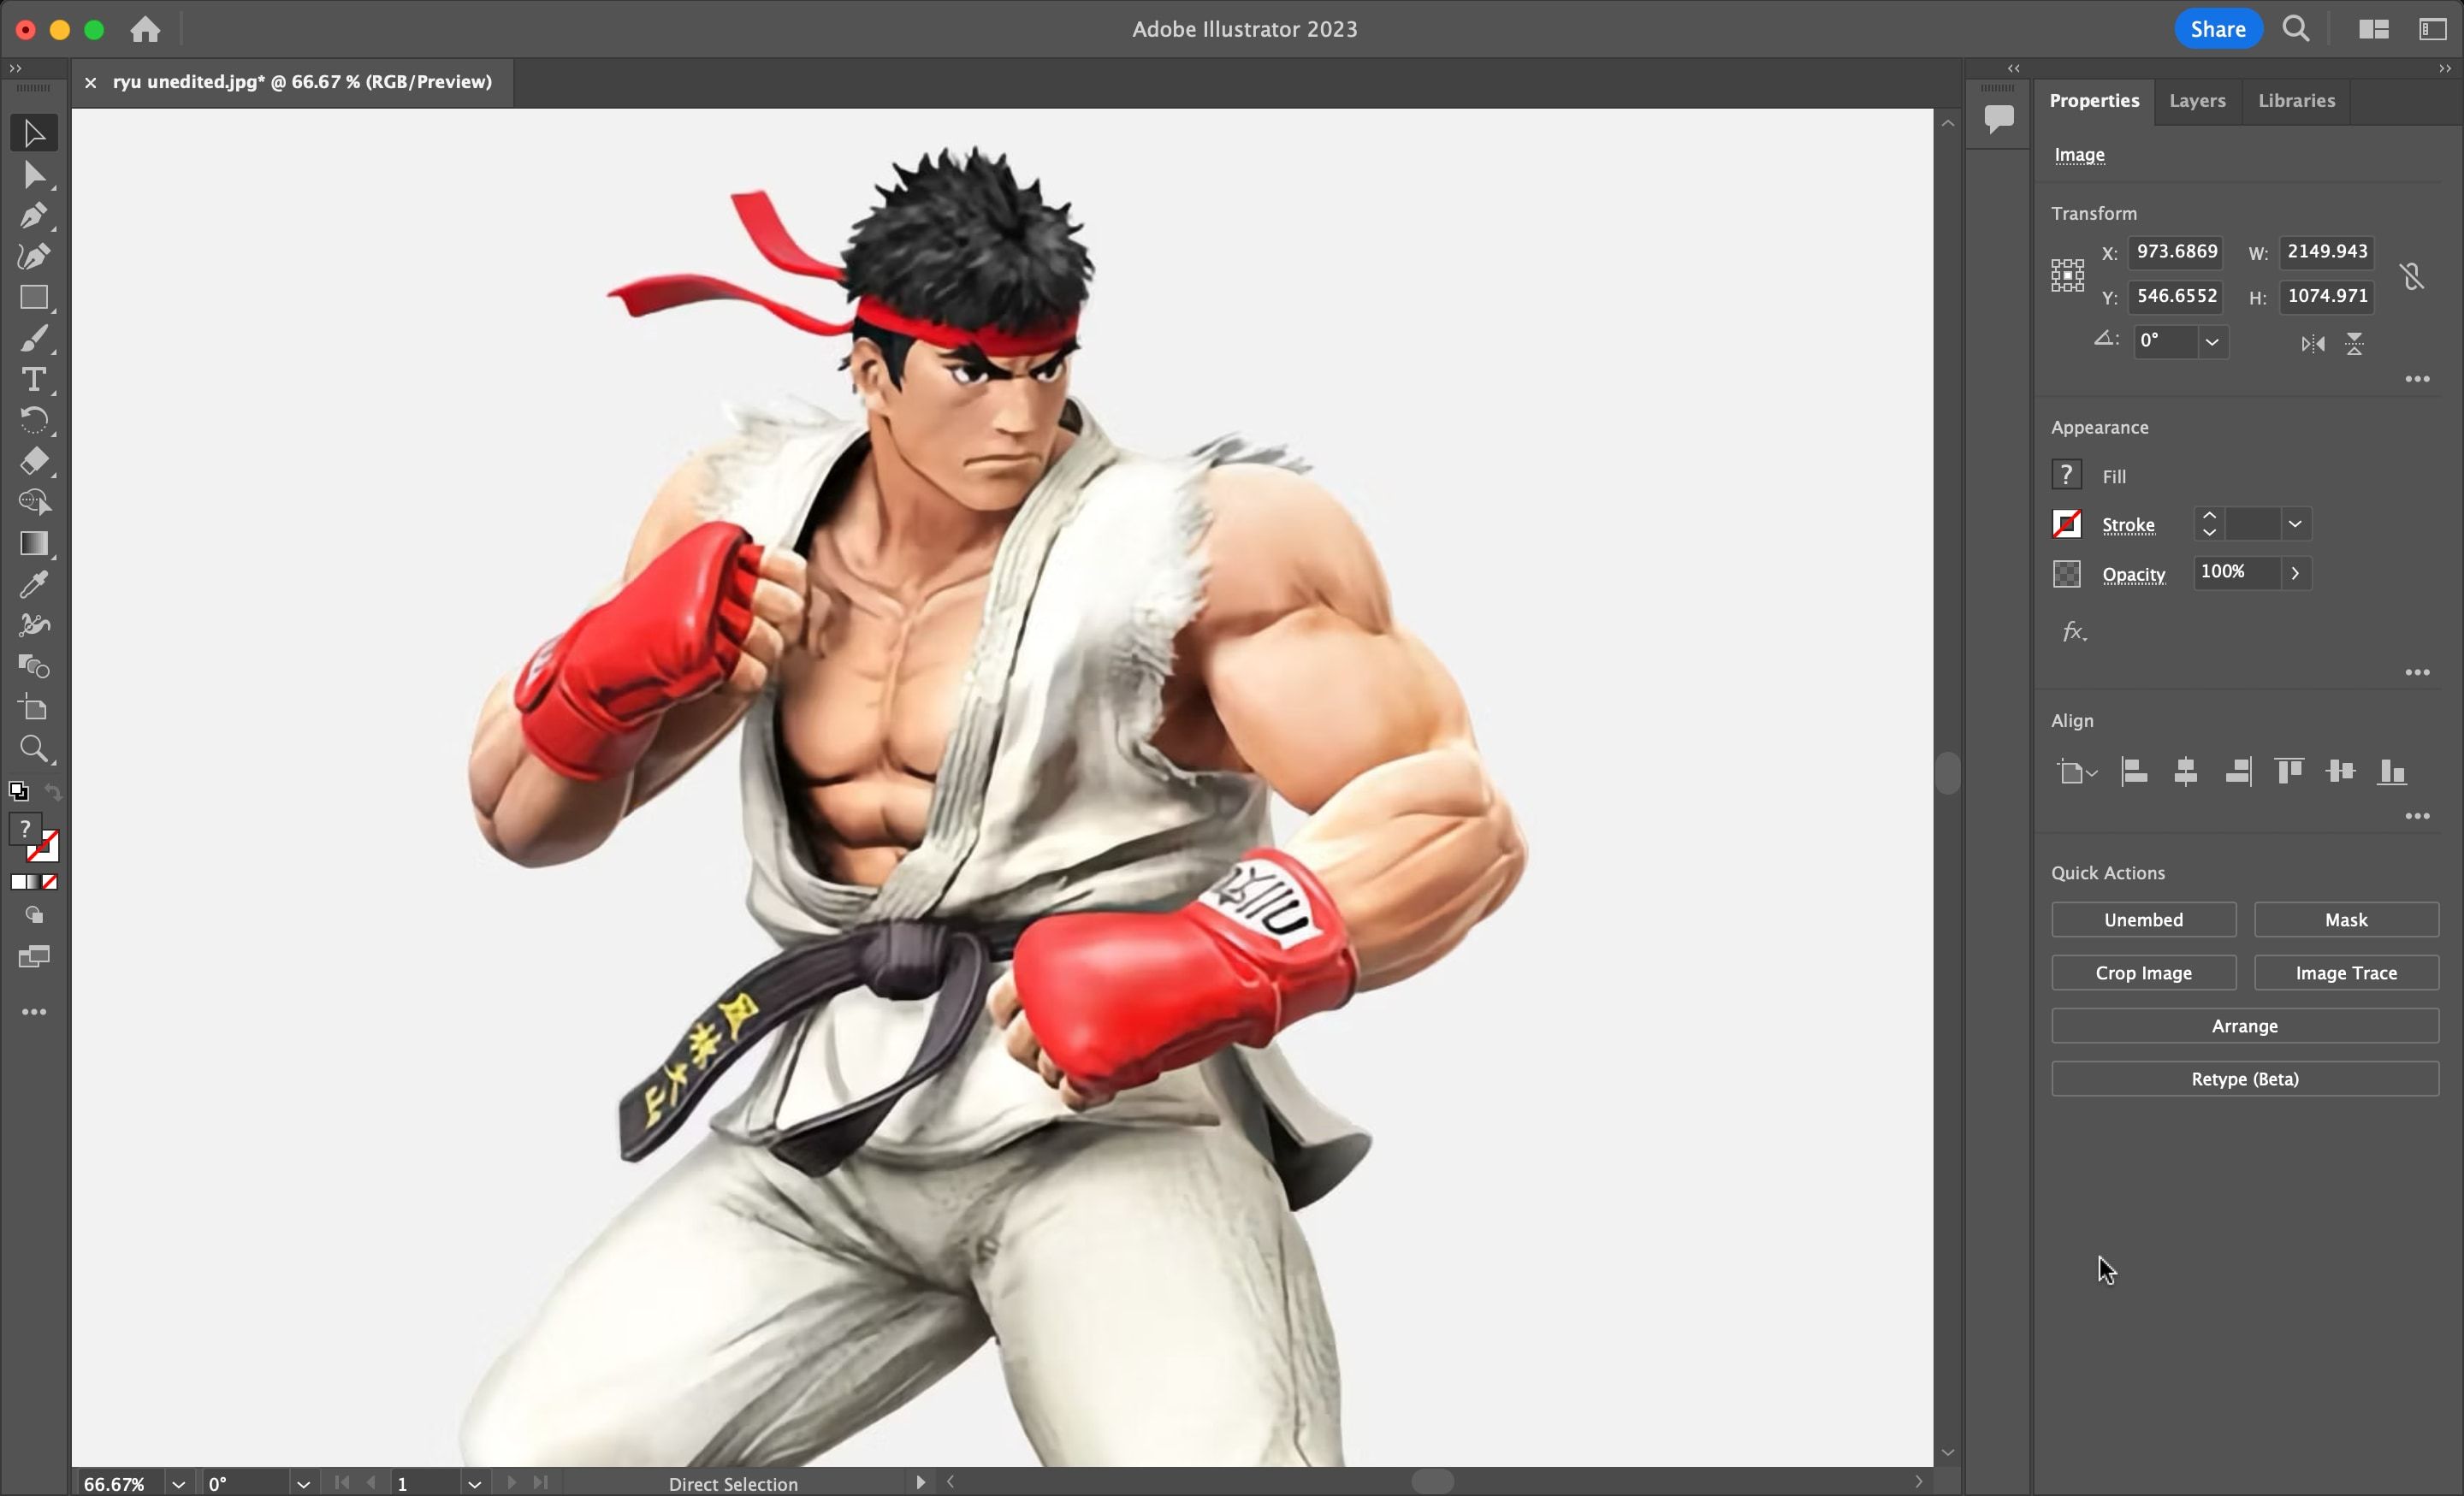Activate the Type tool
The image size is (2464, 1496).
[x=33, y=379]
